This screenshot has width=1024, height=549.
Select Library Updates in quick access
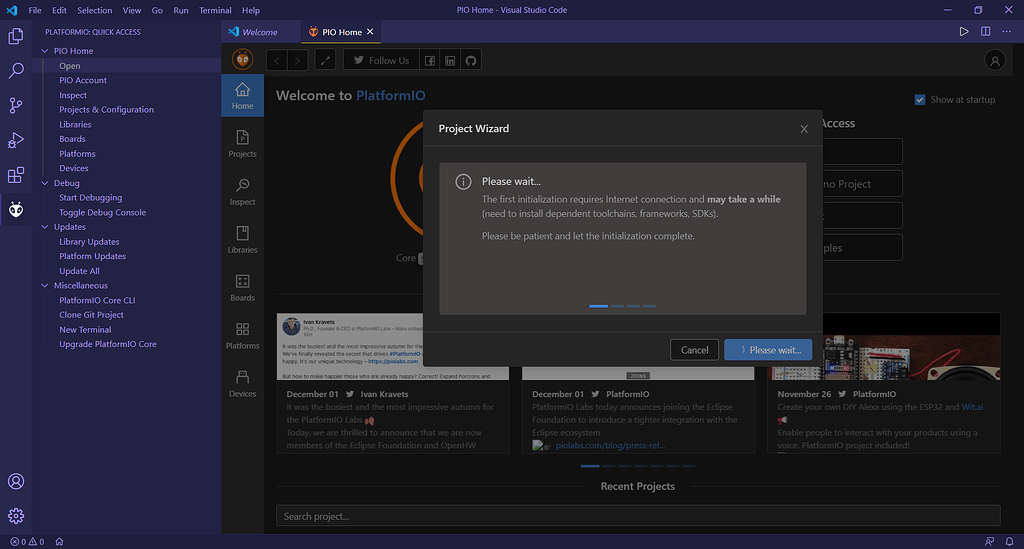[x=89, y=242]
